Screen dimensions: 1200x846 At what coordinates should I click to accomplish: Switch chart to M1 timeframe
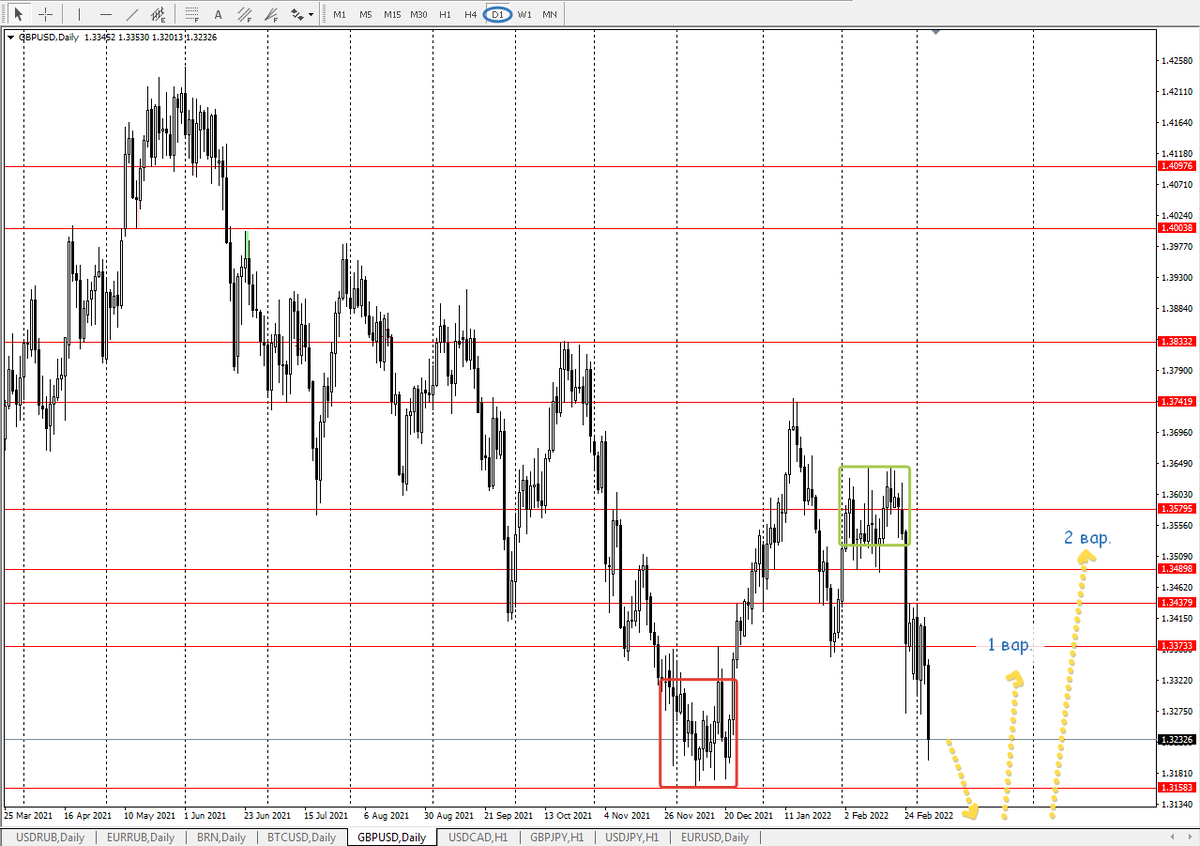[x=340, y=14]
